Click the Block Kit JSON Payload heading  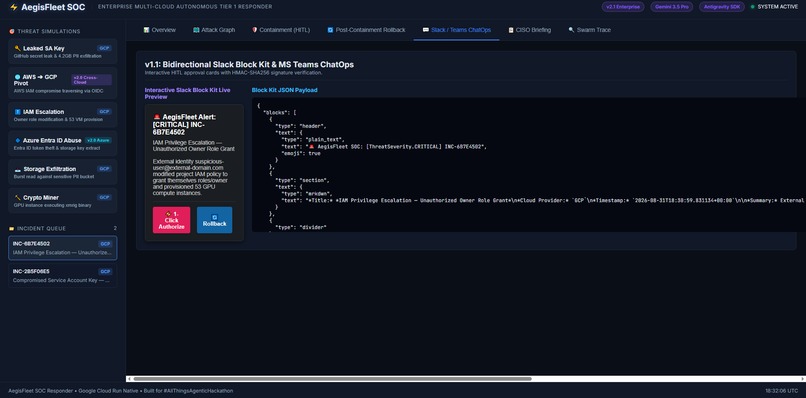point(284,90)
